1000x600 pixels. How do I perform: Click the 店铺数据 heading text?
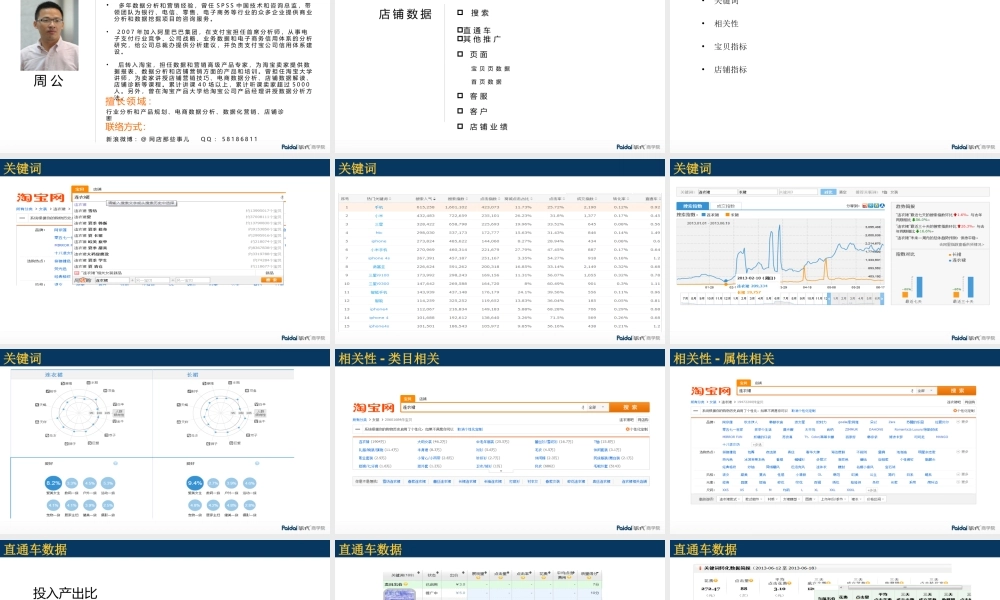coord(405,14)
